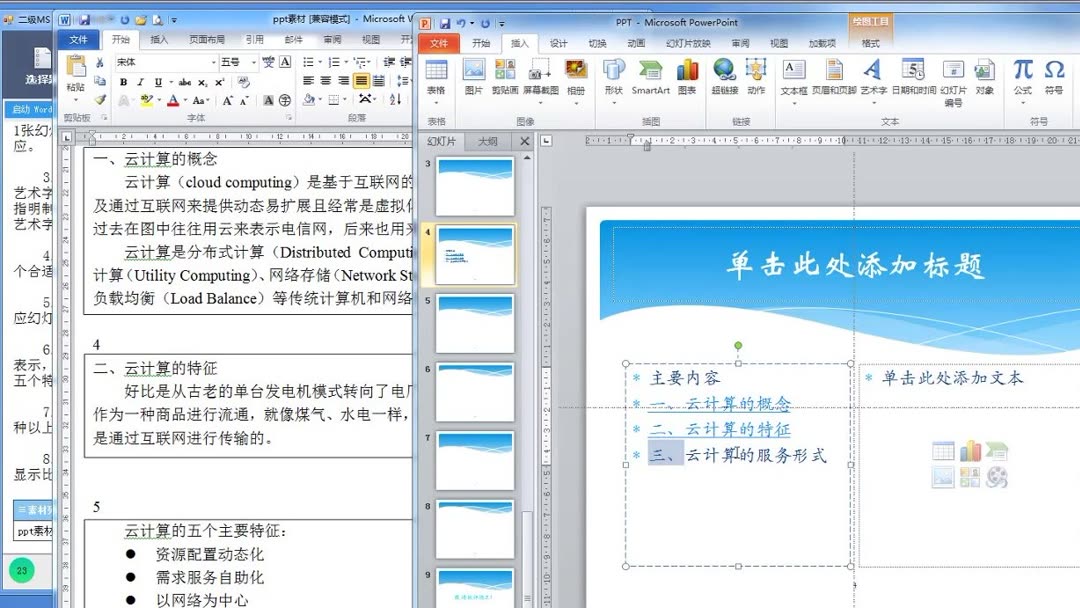The width and height of the screenshot is (1080, 608).
Task: Select slide 5 thumbnail in the slide pane
Action: click(473, 325)
